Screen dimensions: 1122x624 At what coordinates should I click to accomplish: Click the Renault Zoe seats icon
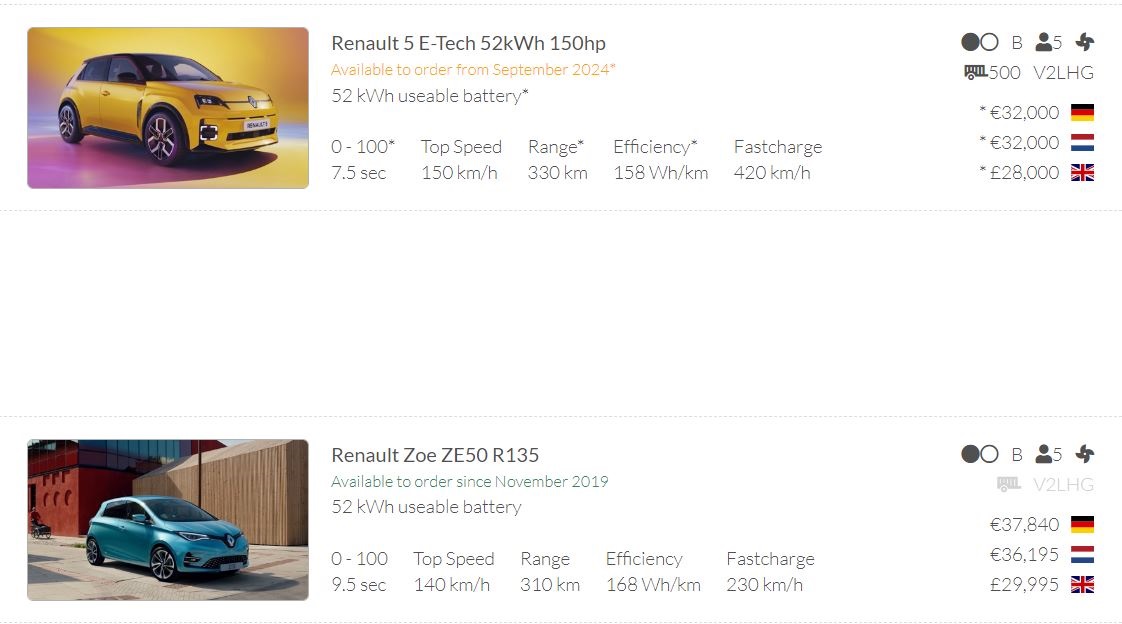pyautogui.click(x=1044, y=454)
